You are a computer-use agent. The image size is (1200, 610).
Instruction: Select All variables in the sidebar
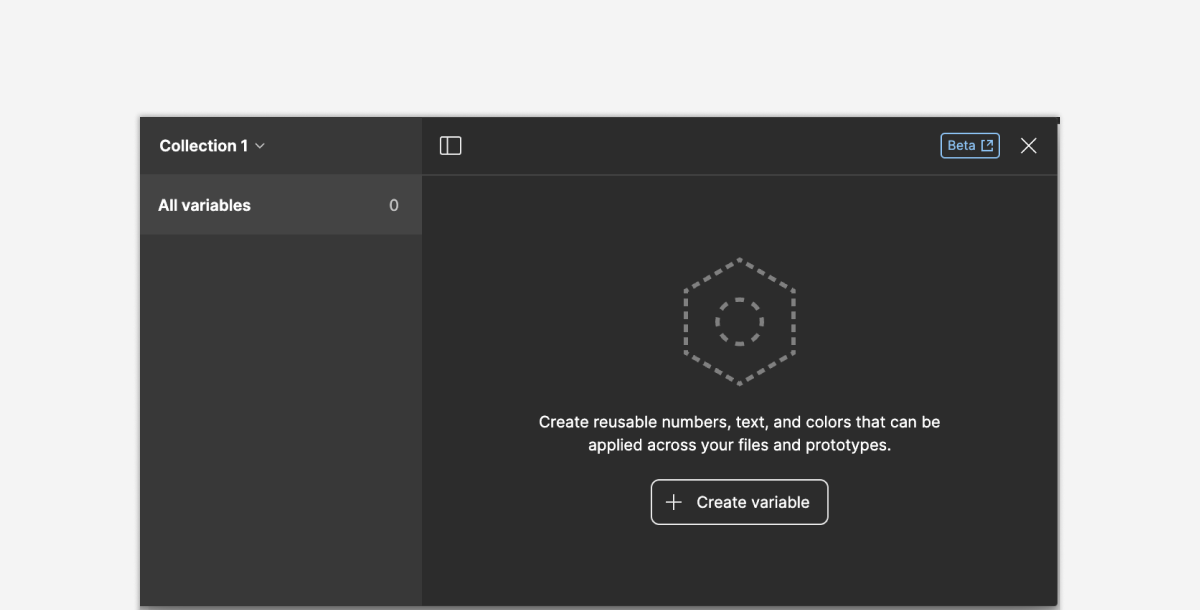point(204,205)
